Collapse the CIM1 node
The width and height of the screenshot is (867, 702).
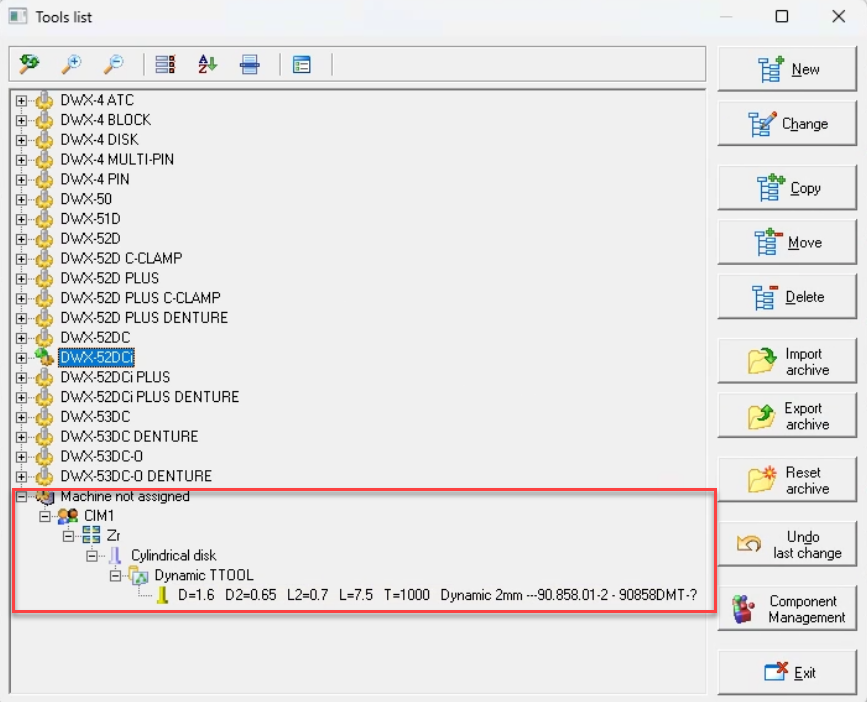click(45, 516)
